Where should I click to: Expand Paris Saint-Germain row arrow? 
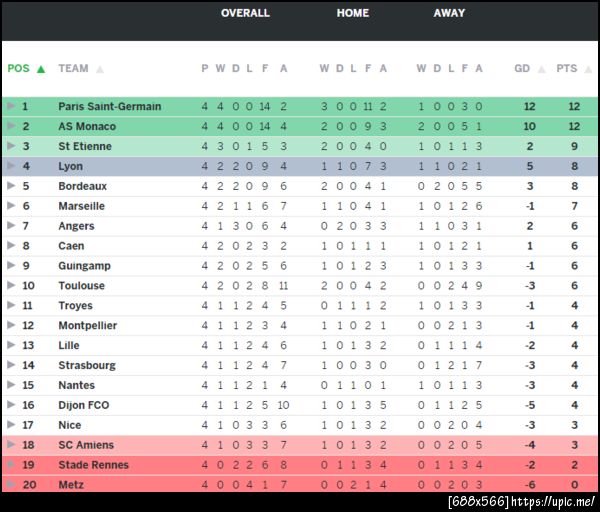point(11,106)
